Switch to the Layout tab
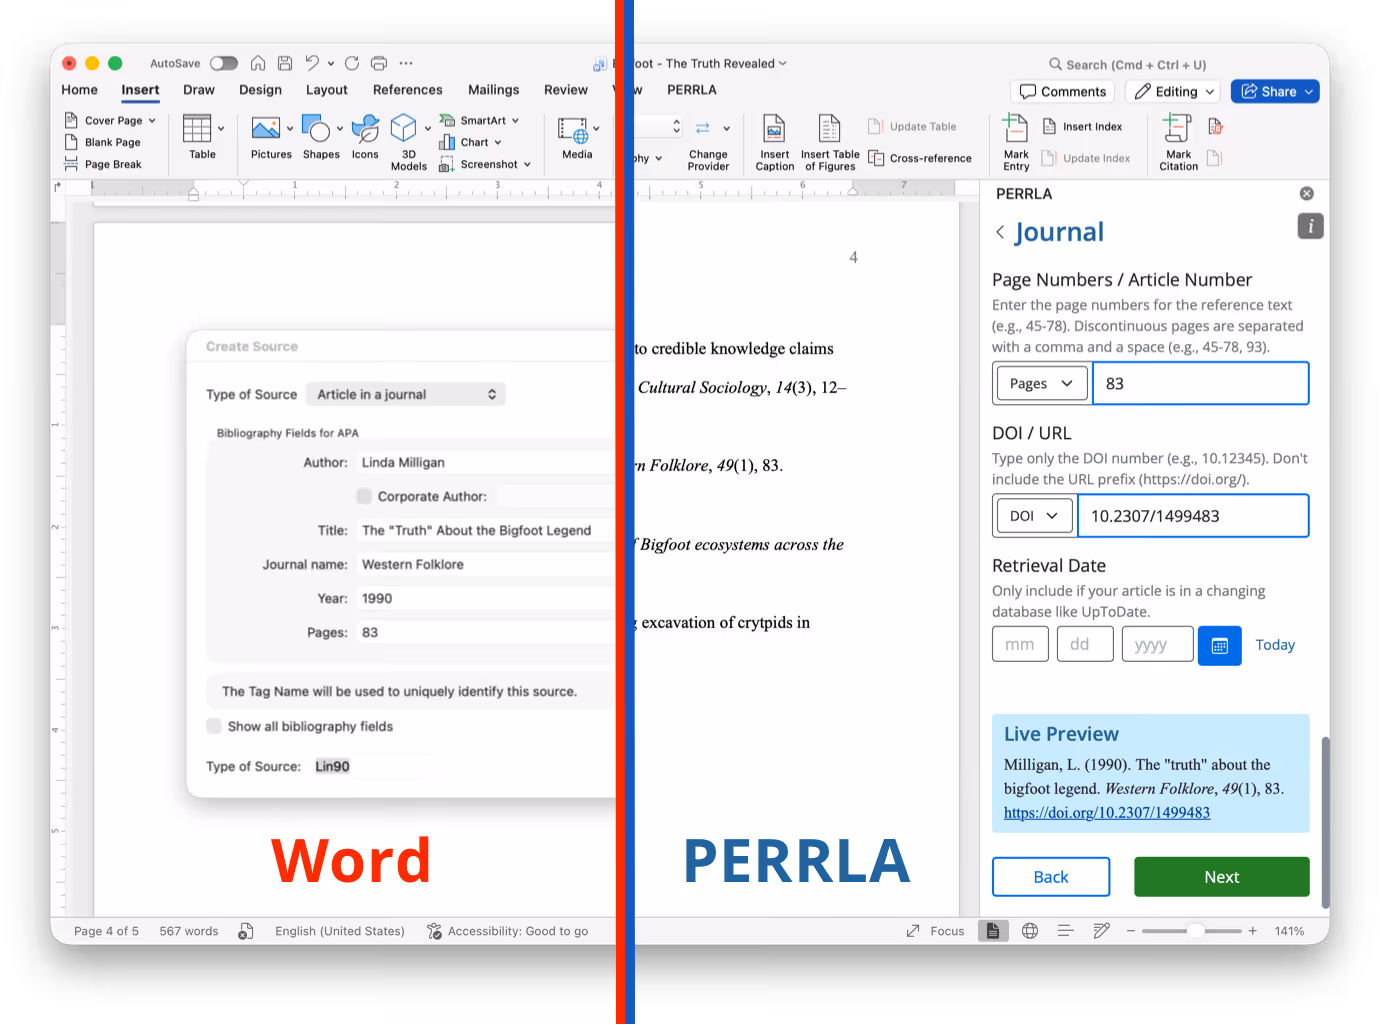 coord(327,90)
